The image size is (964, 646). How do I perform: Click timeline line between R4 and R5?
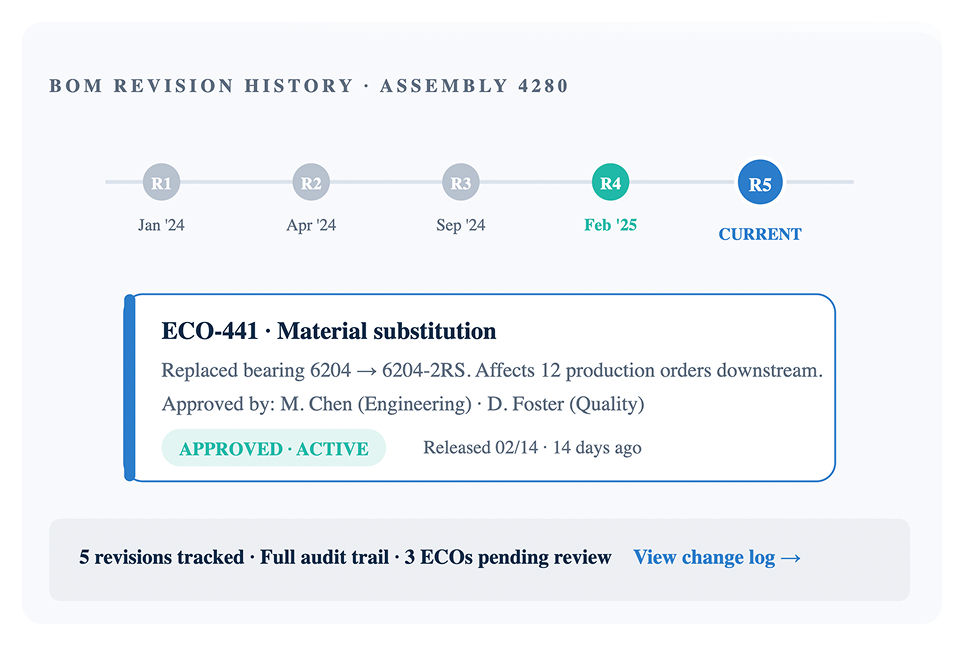[683, 182]
